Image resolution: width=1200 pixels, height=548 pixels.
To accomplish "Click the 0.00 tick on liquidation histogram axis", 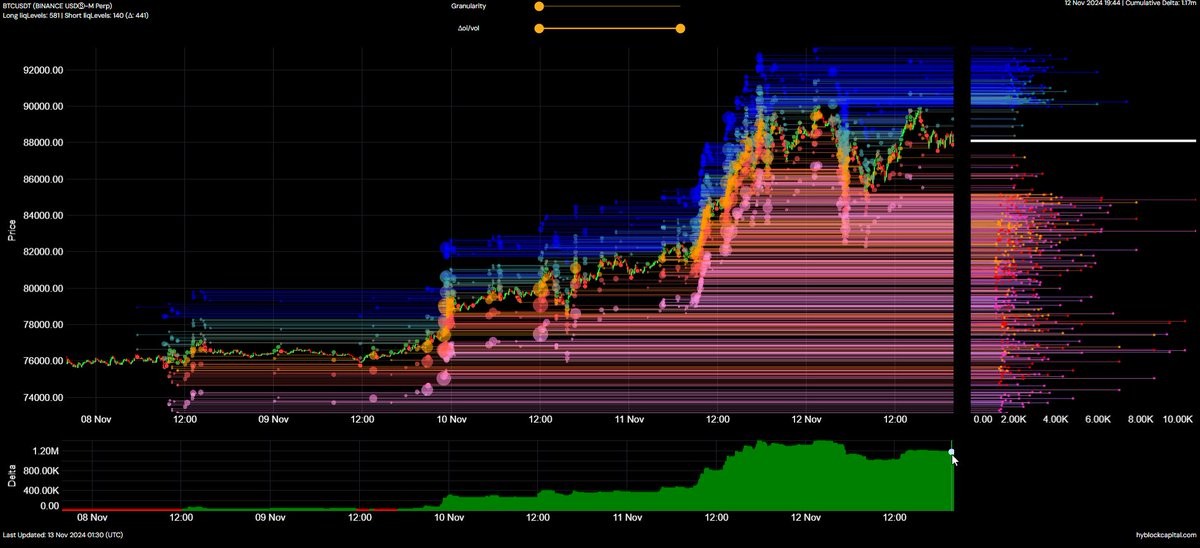I will point(984,421).
